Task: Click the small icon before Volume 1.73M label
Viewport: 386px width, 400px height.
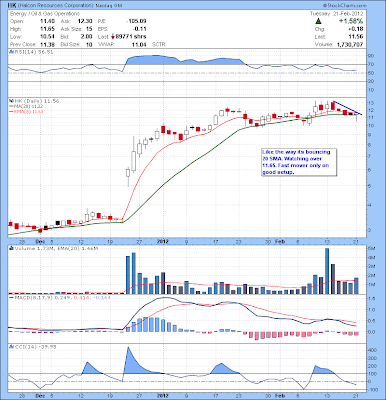Action: pyautogui.click(x=11, y=248)
